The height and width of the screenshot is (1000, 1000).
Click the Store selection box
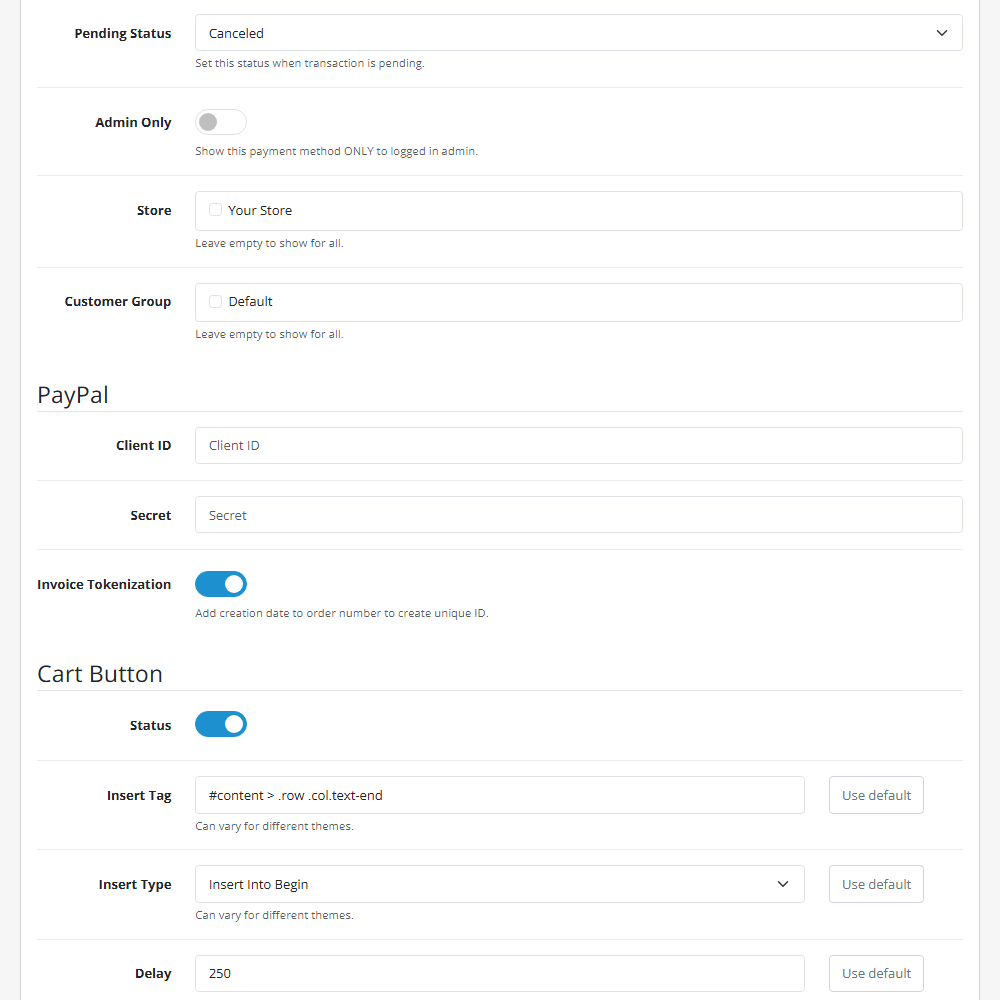pos(578,210)
